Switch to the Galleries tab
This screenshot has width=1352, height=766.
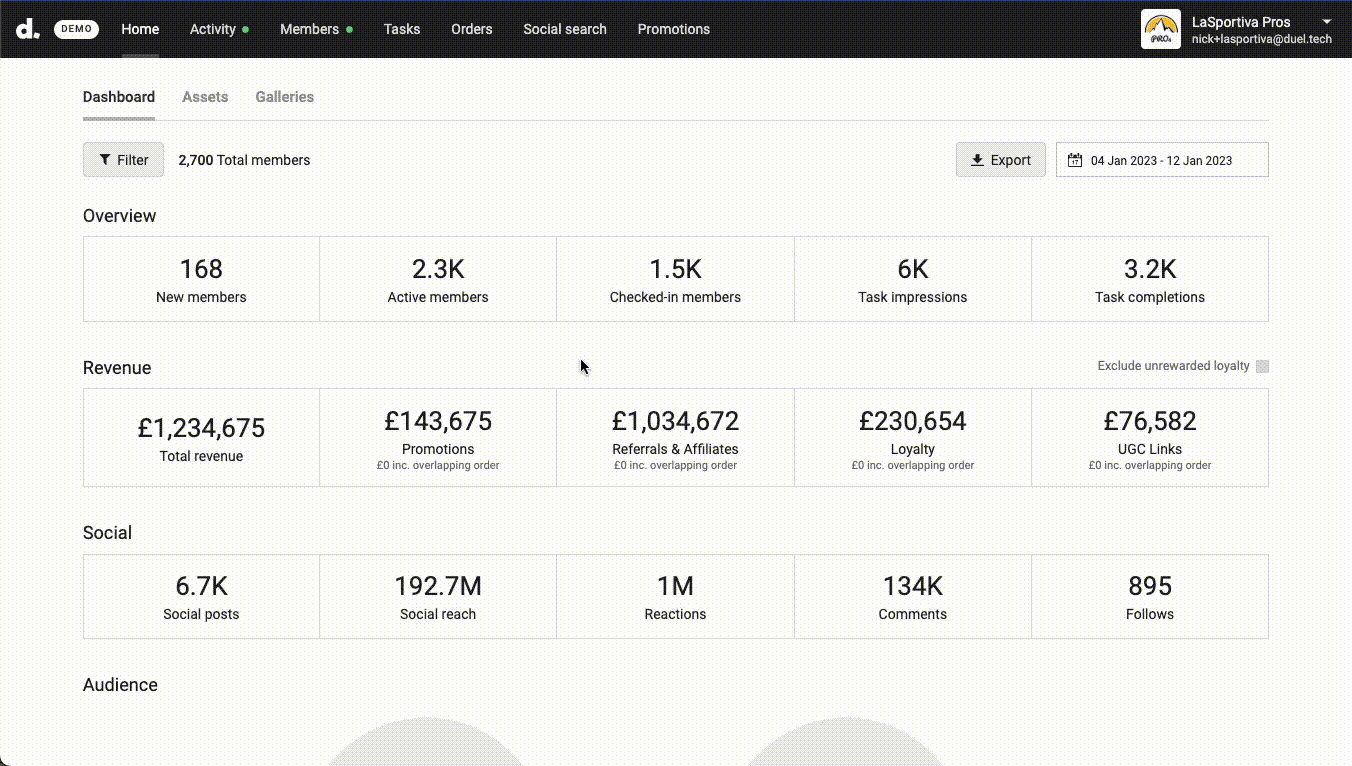click(284, 97)
